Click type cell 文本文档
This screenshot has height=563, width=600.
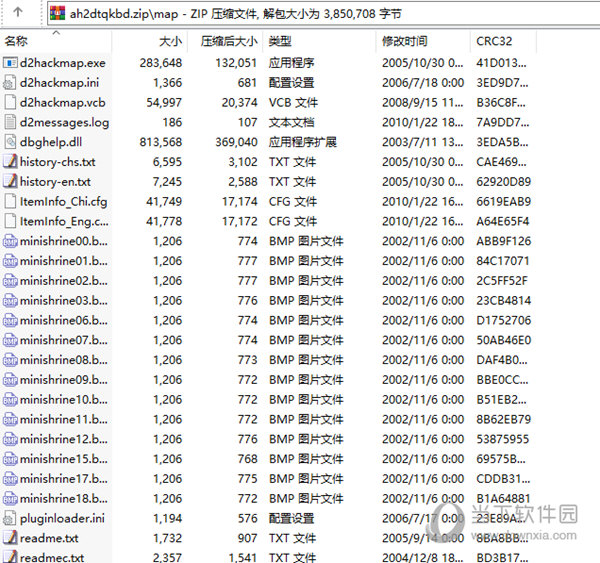point(292,122)
